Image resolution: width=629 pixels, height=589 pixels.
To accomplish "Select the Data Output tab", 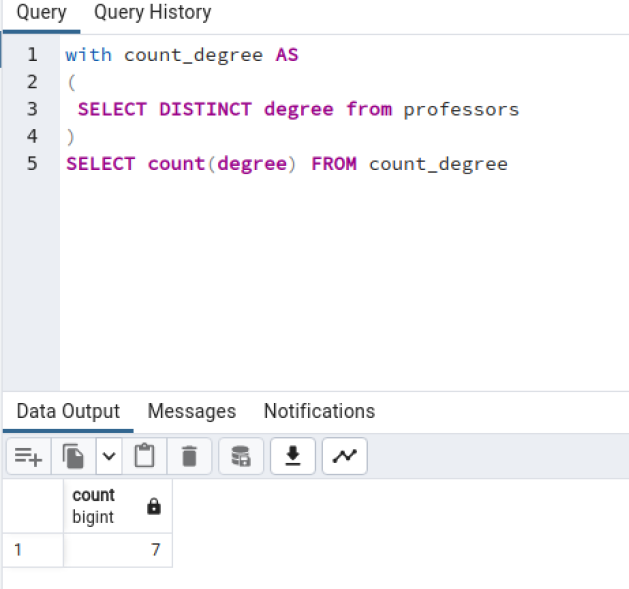I will [68, 411].
